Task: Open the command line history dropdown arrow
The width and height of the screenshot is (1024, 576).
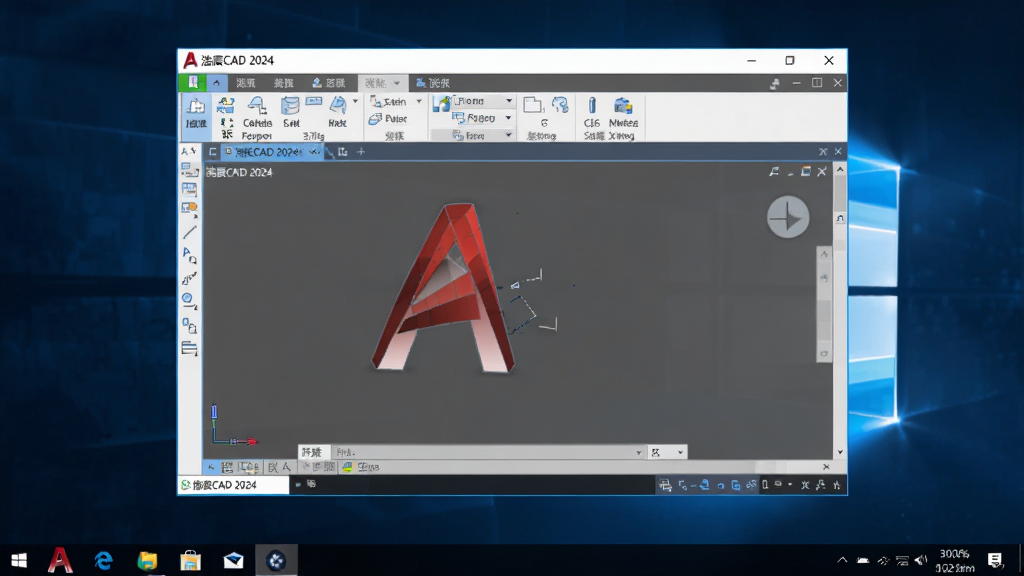Action: click(x=639, y=452)
